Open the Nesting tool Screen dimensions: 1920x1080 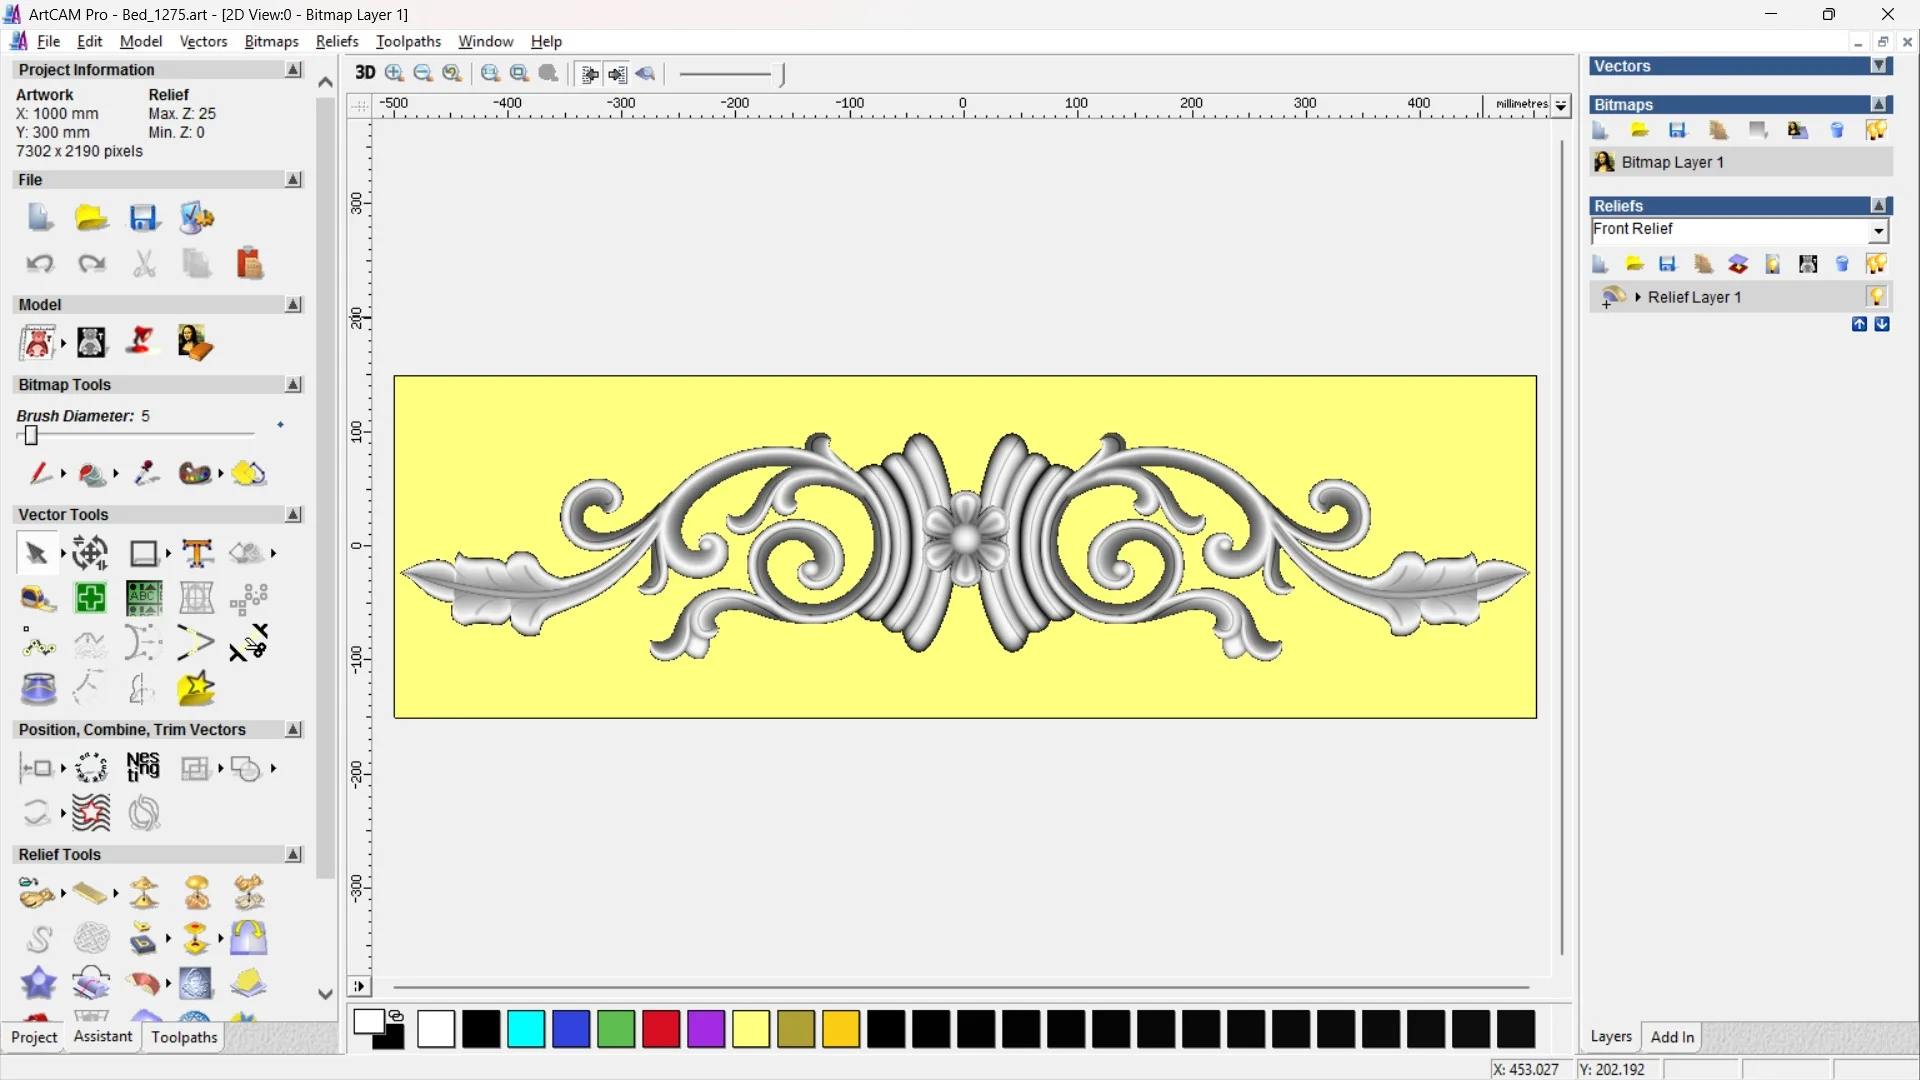tap(143, 768)
